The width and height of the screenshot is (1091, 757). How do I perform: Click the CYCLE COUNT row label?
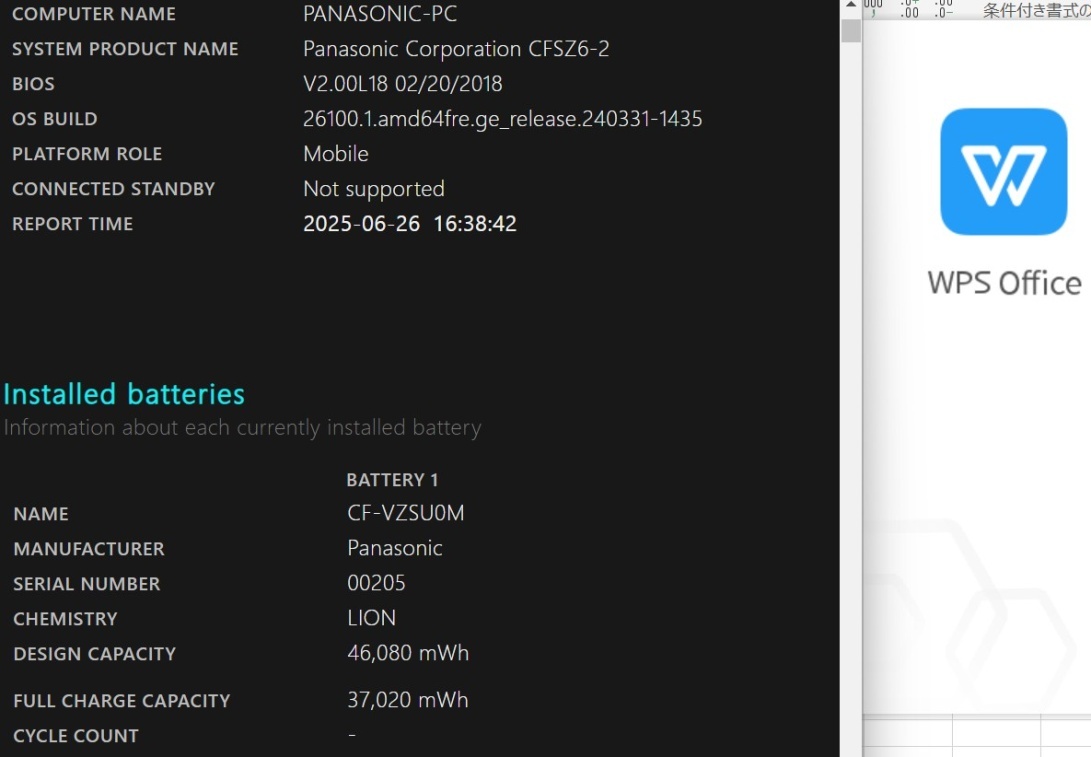[76, 736]
